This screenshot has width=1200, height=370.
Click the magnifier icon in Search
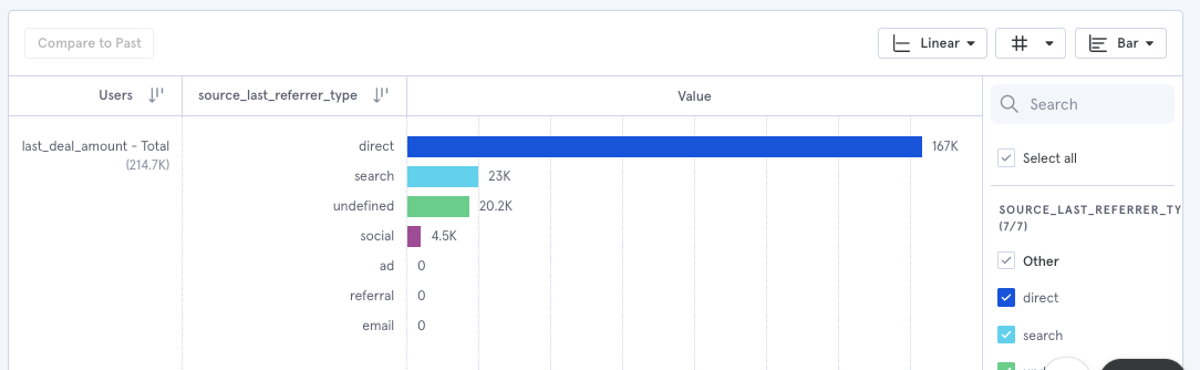1009,104
